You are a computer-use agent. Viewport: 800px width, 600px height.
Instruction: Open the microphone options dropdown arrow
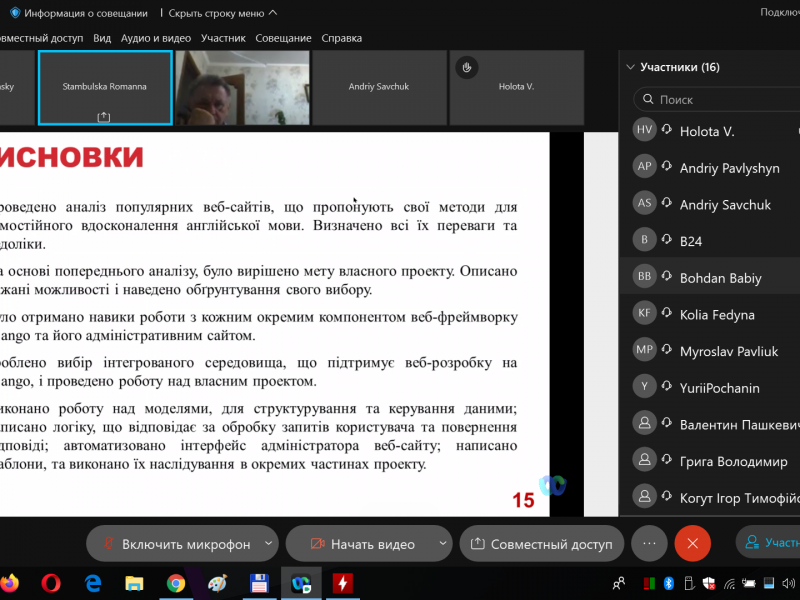coord(268,543)
